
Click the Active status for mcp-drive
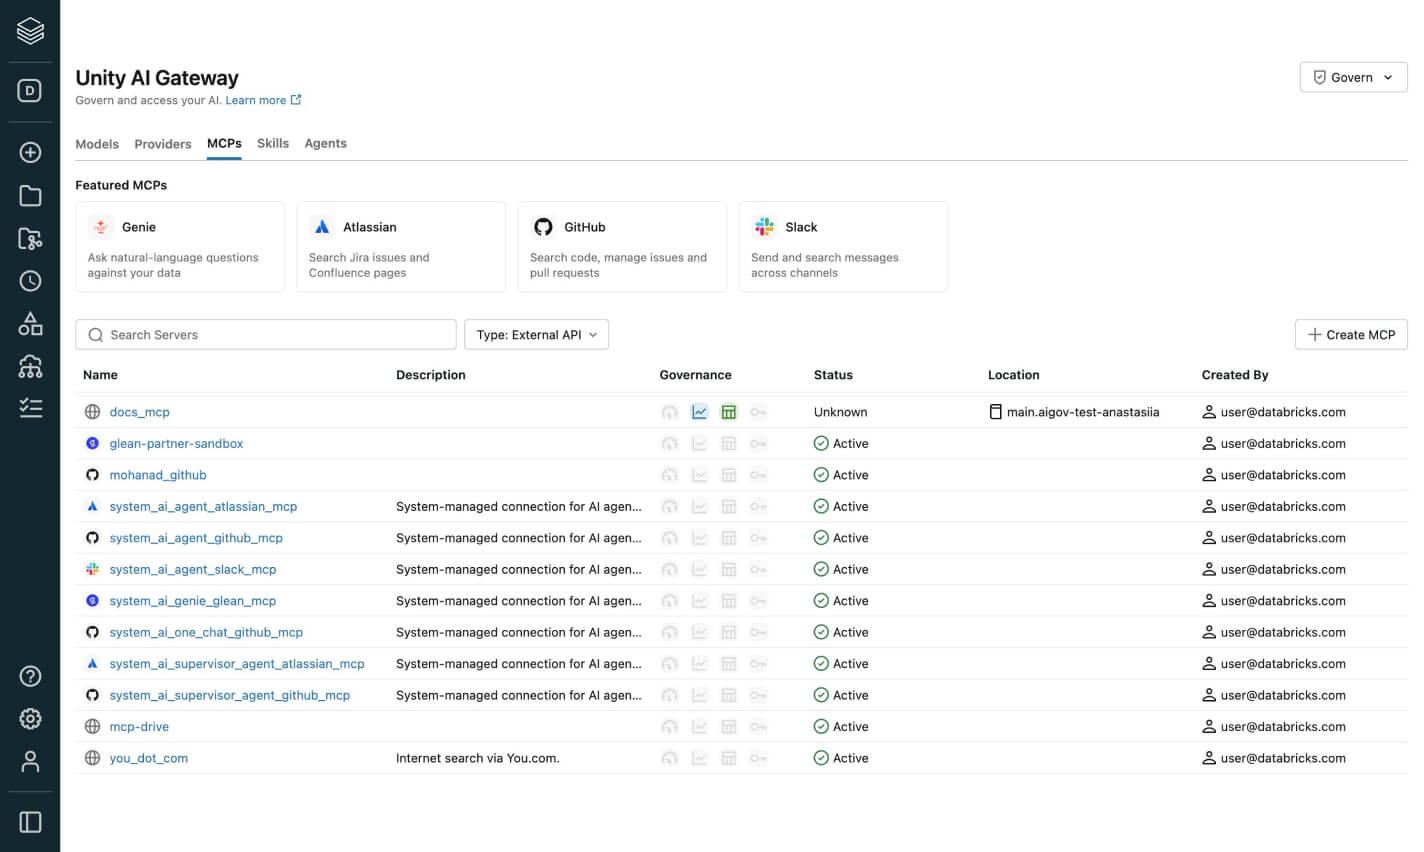pyautogui.click(x=841, y=727)
